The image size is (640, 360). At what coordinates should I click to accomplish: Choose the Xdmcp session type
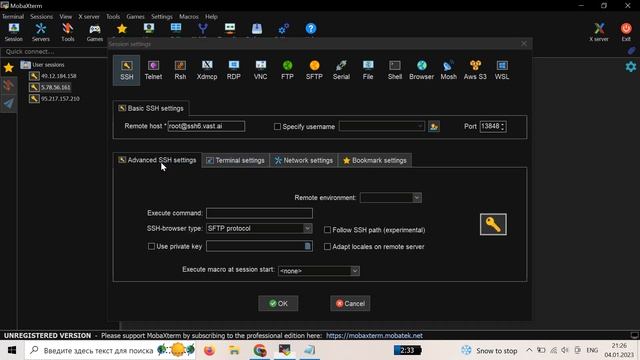207,70
